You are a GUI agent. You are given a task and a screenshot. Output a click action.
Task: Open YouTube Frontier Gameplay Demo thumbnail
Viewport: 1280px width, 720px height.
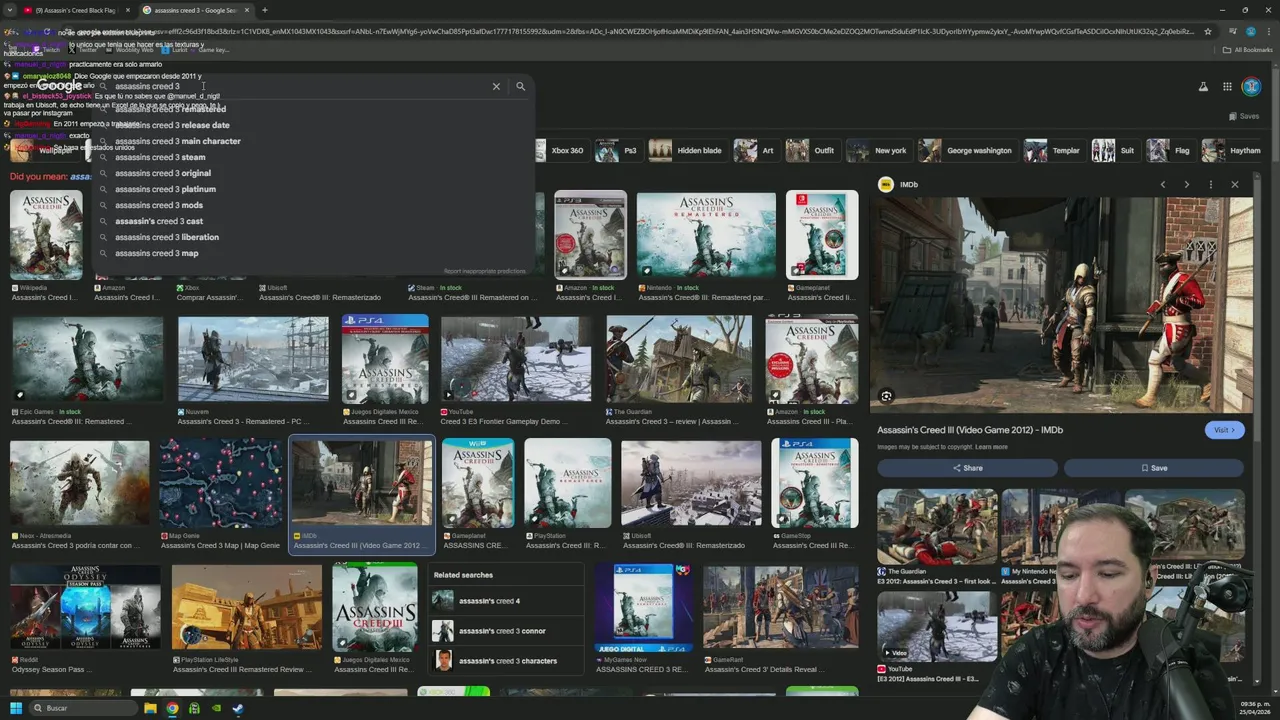point(516,359)
